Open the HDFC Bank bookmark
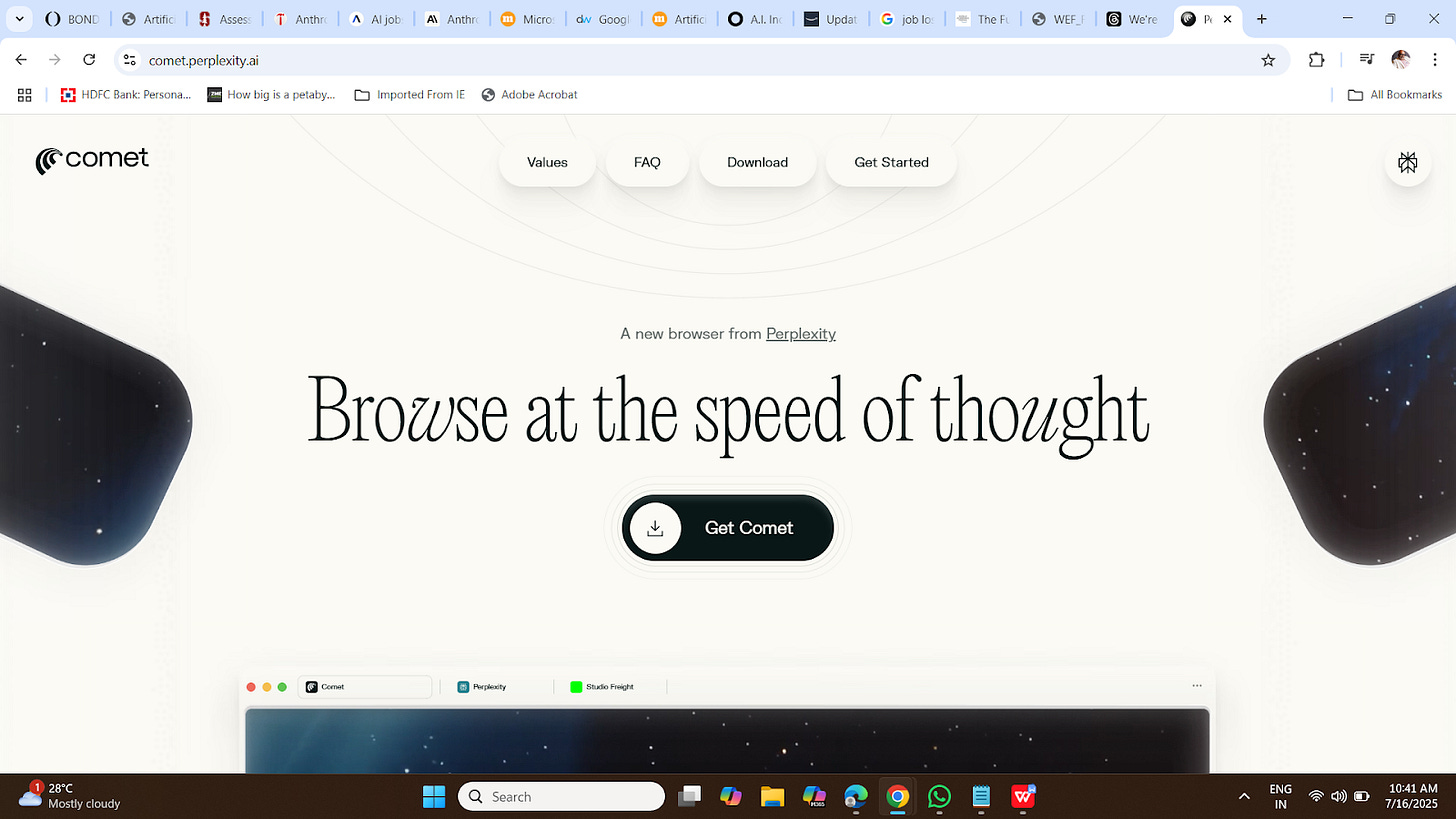 126,95
